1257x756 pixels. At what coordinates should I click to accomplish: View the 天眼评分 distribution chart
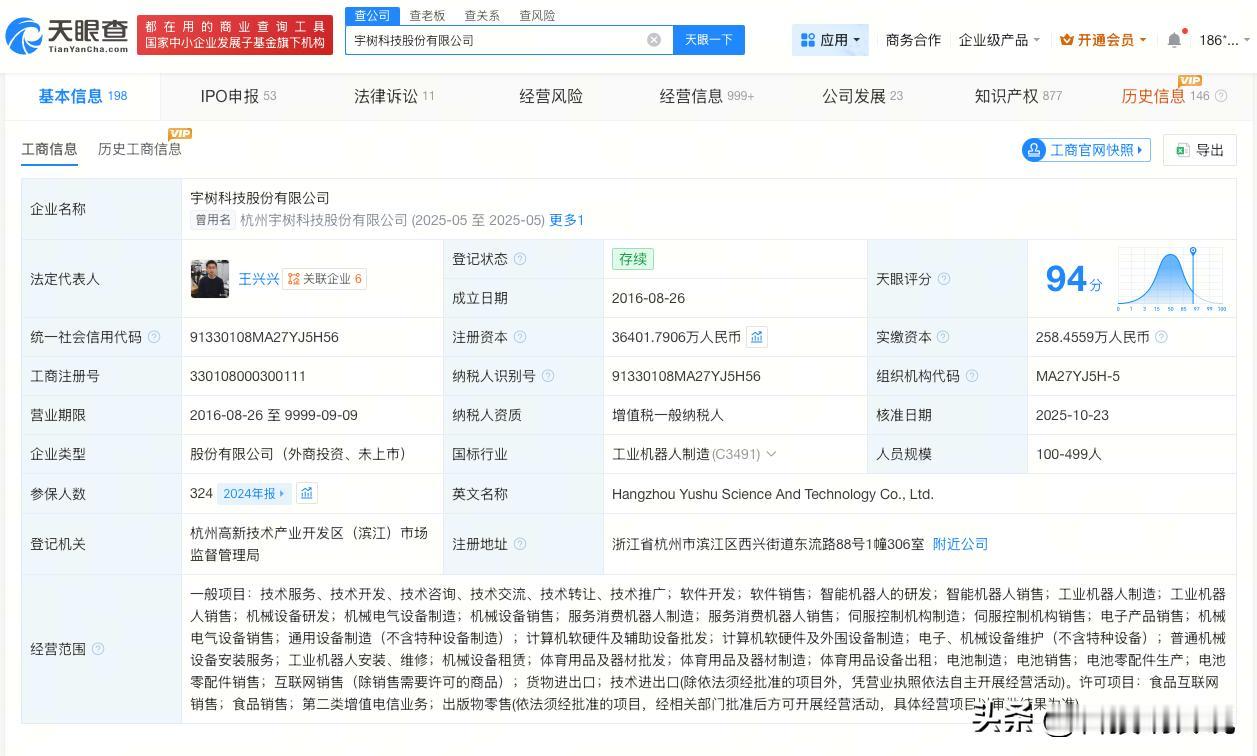pyautogui.click(x=1173, y=279)
